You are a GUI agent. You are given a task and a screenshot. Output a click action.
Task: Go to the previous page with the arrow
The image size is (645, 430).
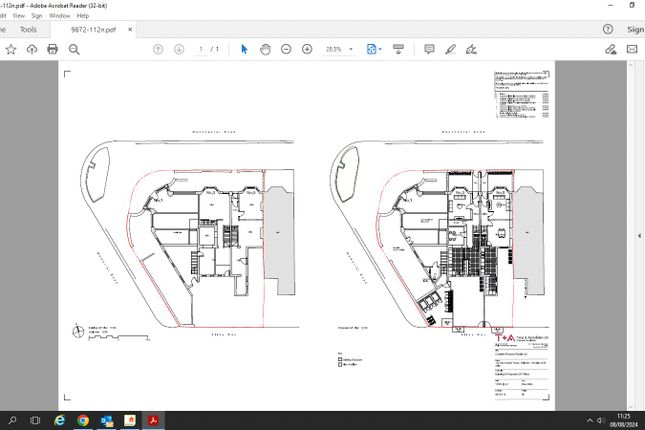pos(158,49)
